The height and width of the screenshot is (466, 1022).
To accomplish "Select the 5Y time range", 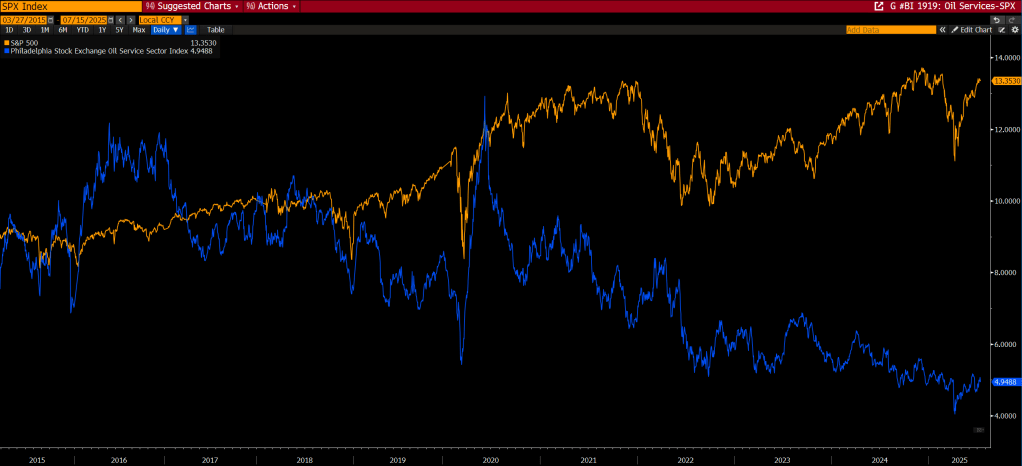I will point(118,30).
